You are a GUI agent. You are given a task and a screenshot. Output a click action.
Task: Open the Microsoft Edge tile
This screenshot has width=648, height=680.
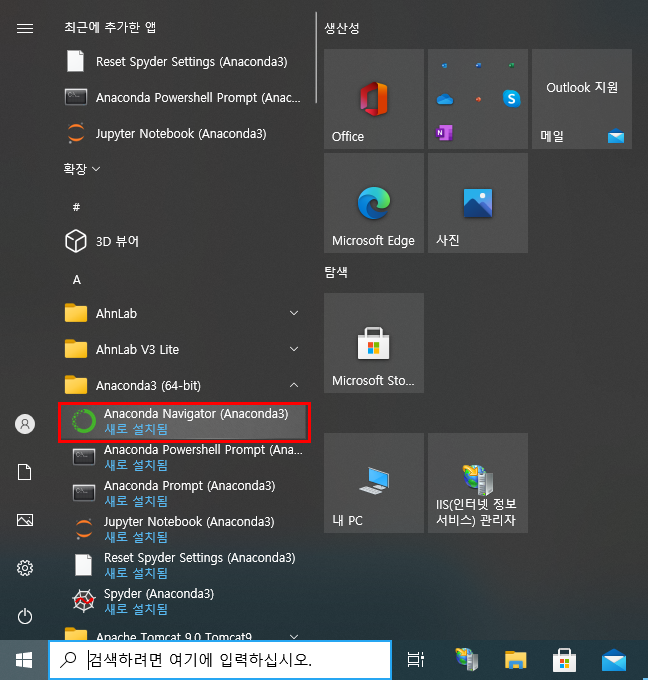374,203
